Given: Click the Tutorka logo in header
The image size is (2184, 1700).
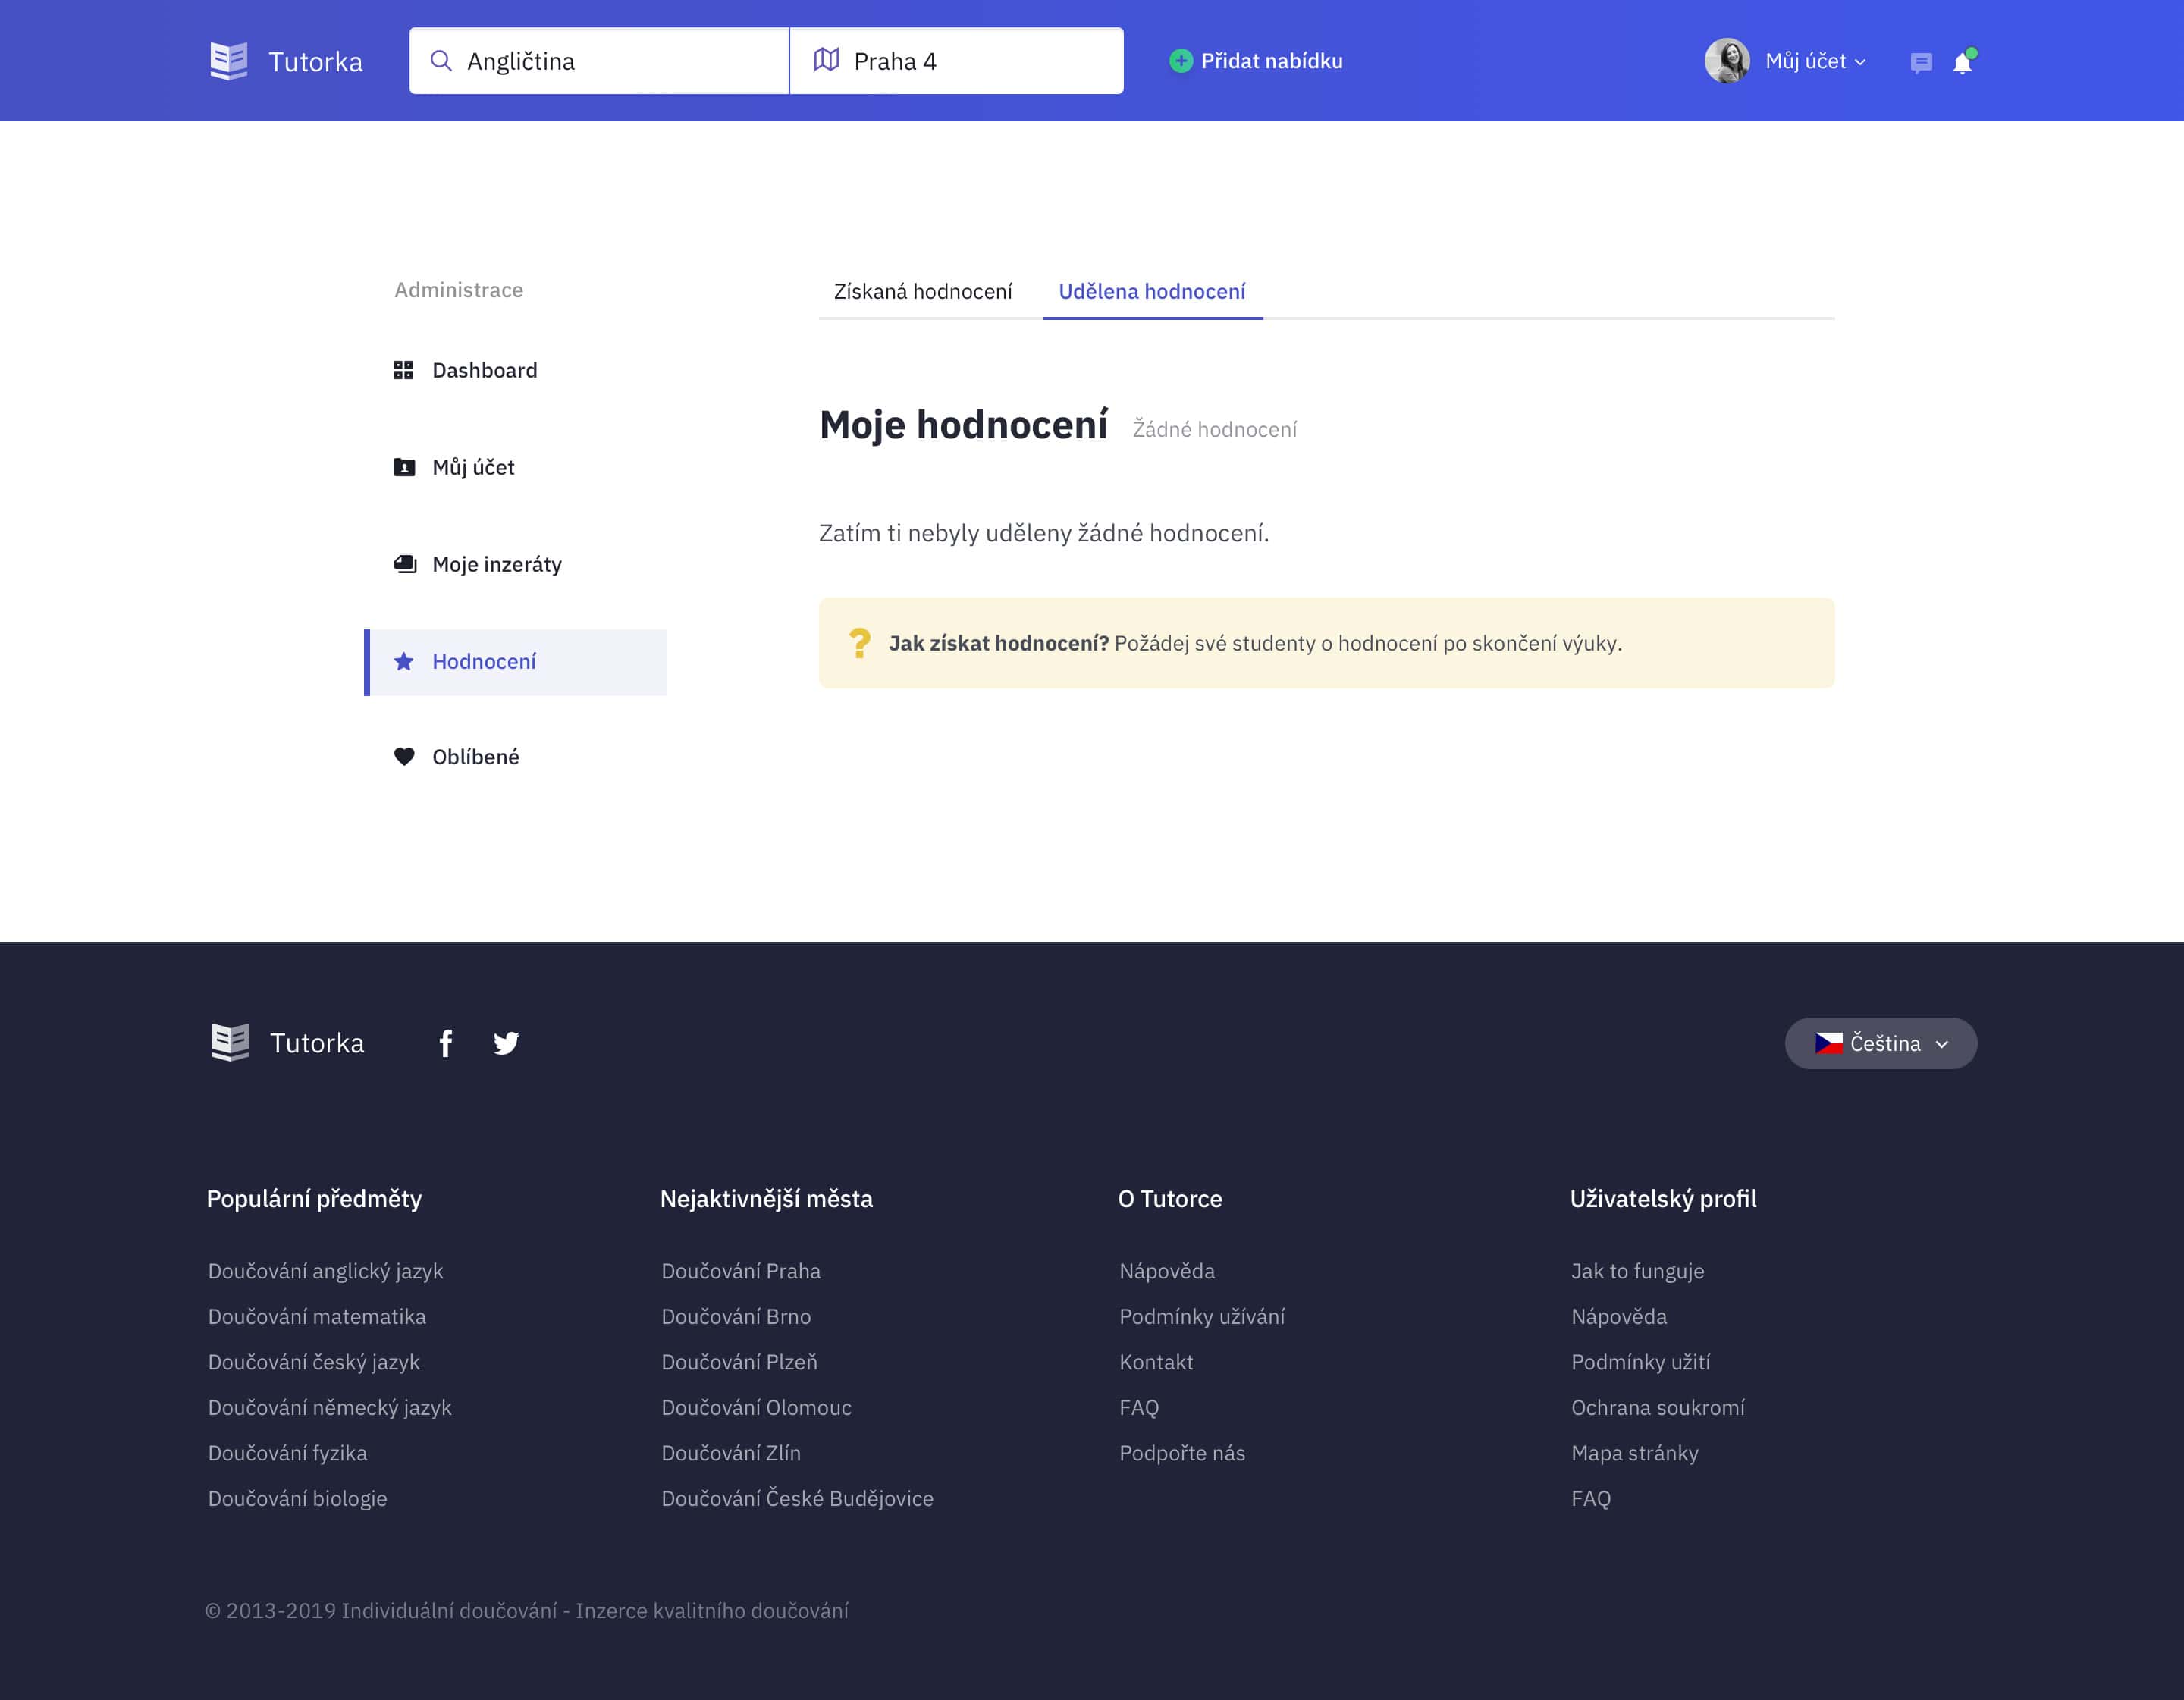Looking at the screenshot, I should point(286,61).
